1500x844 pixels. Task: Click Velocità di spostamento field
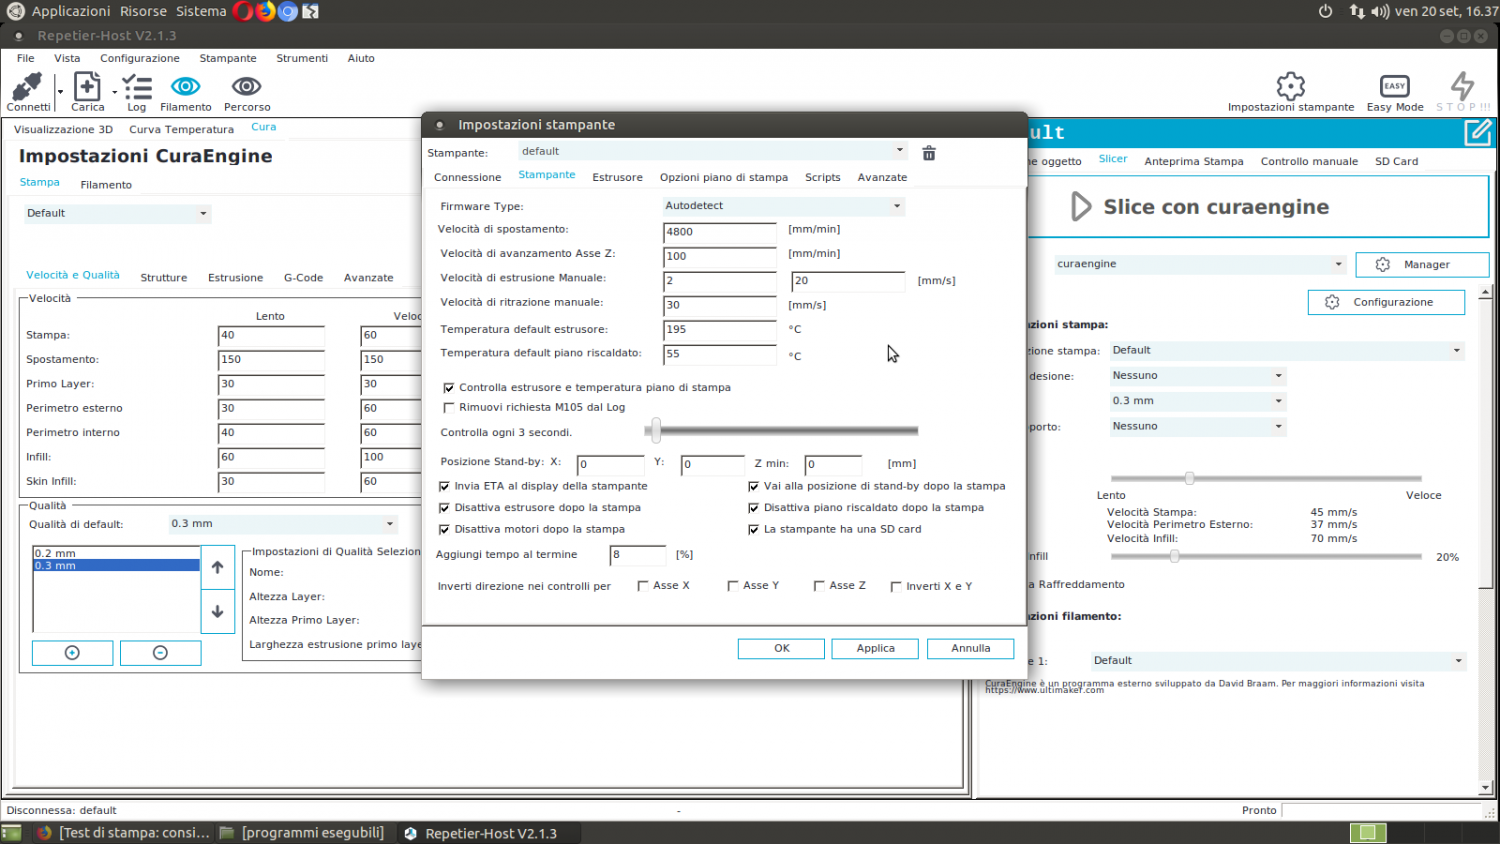coord(720,232)
